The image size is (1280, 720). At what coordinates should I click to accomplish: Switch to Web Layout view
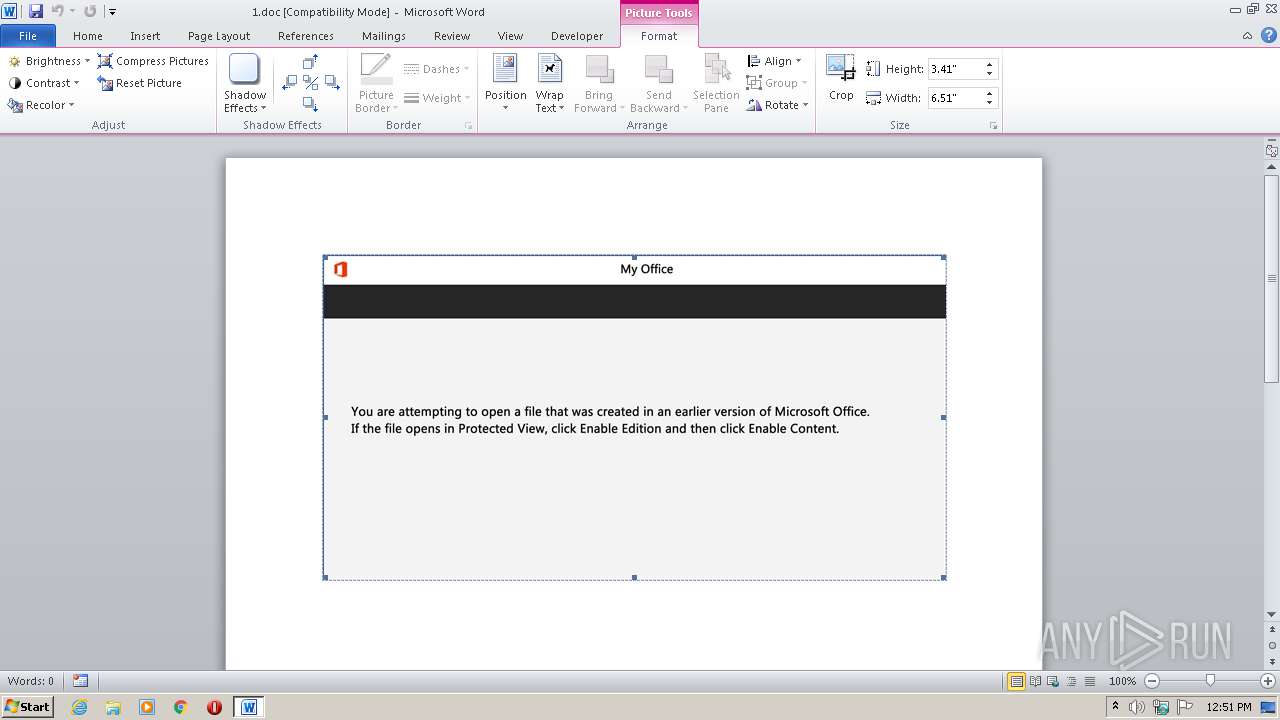pos(1053,681)
